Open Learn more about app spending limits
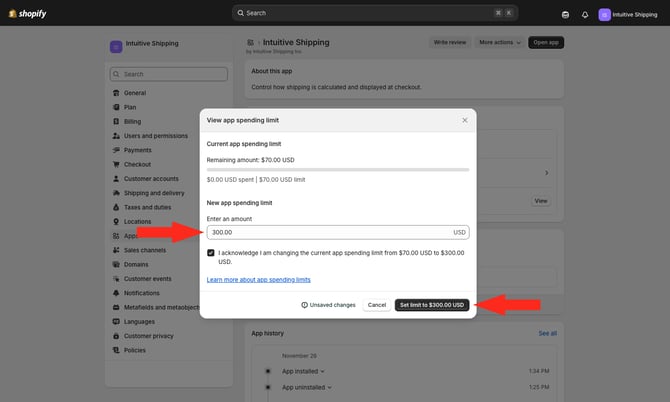670x402 pixels. click(259, 280)
